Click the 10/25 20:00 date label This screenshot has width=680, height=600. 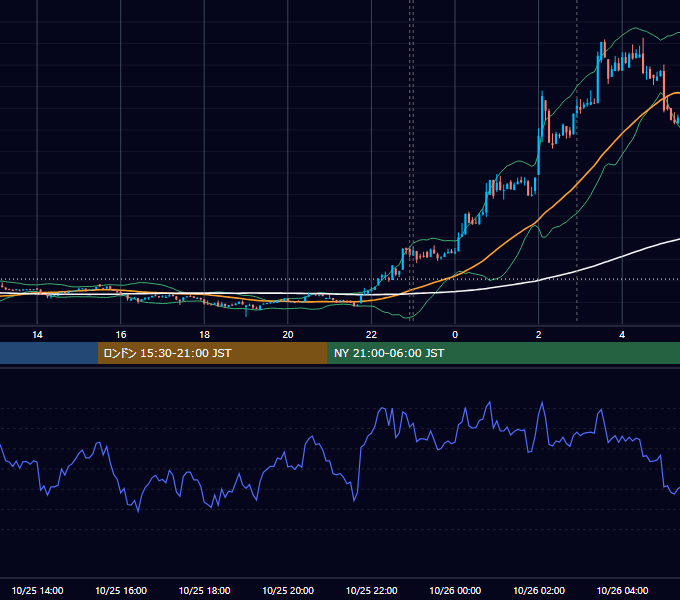point(288,590)
